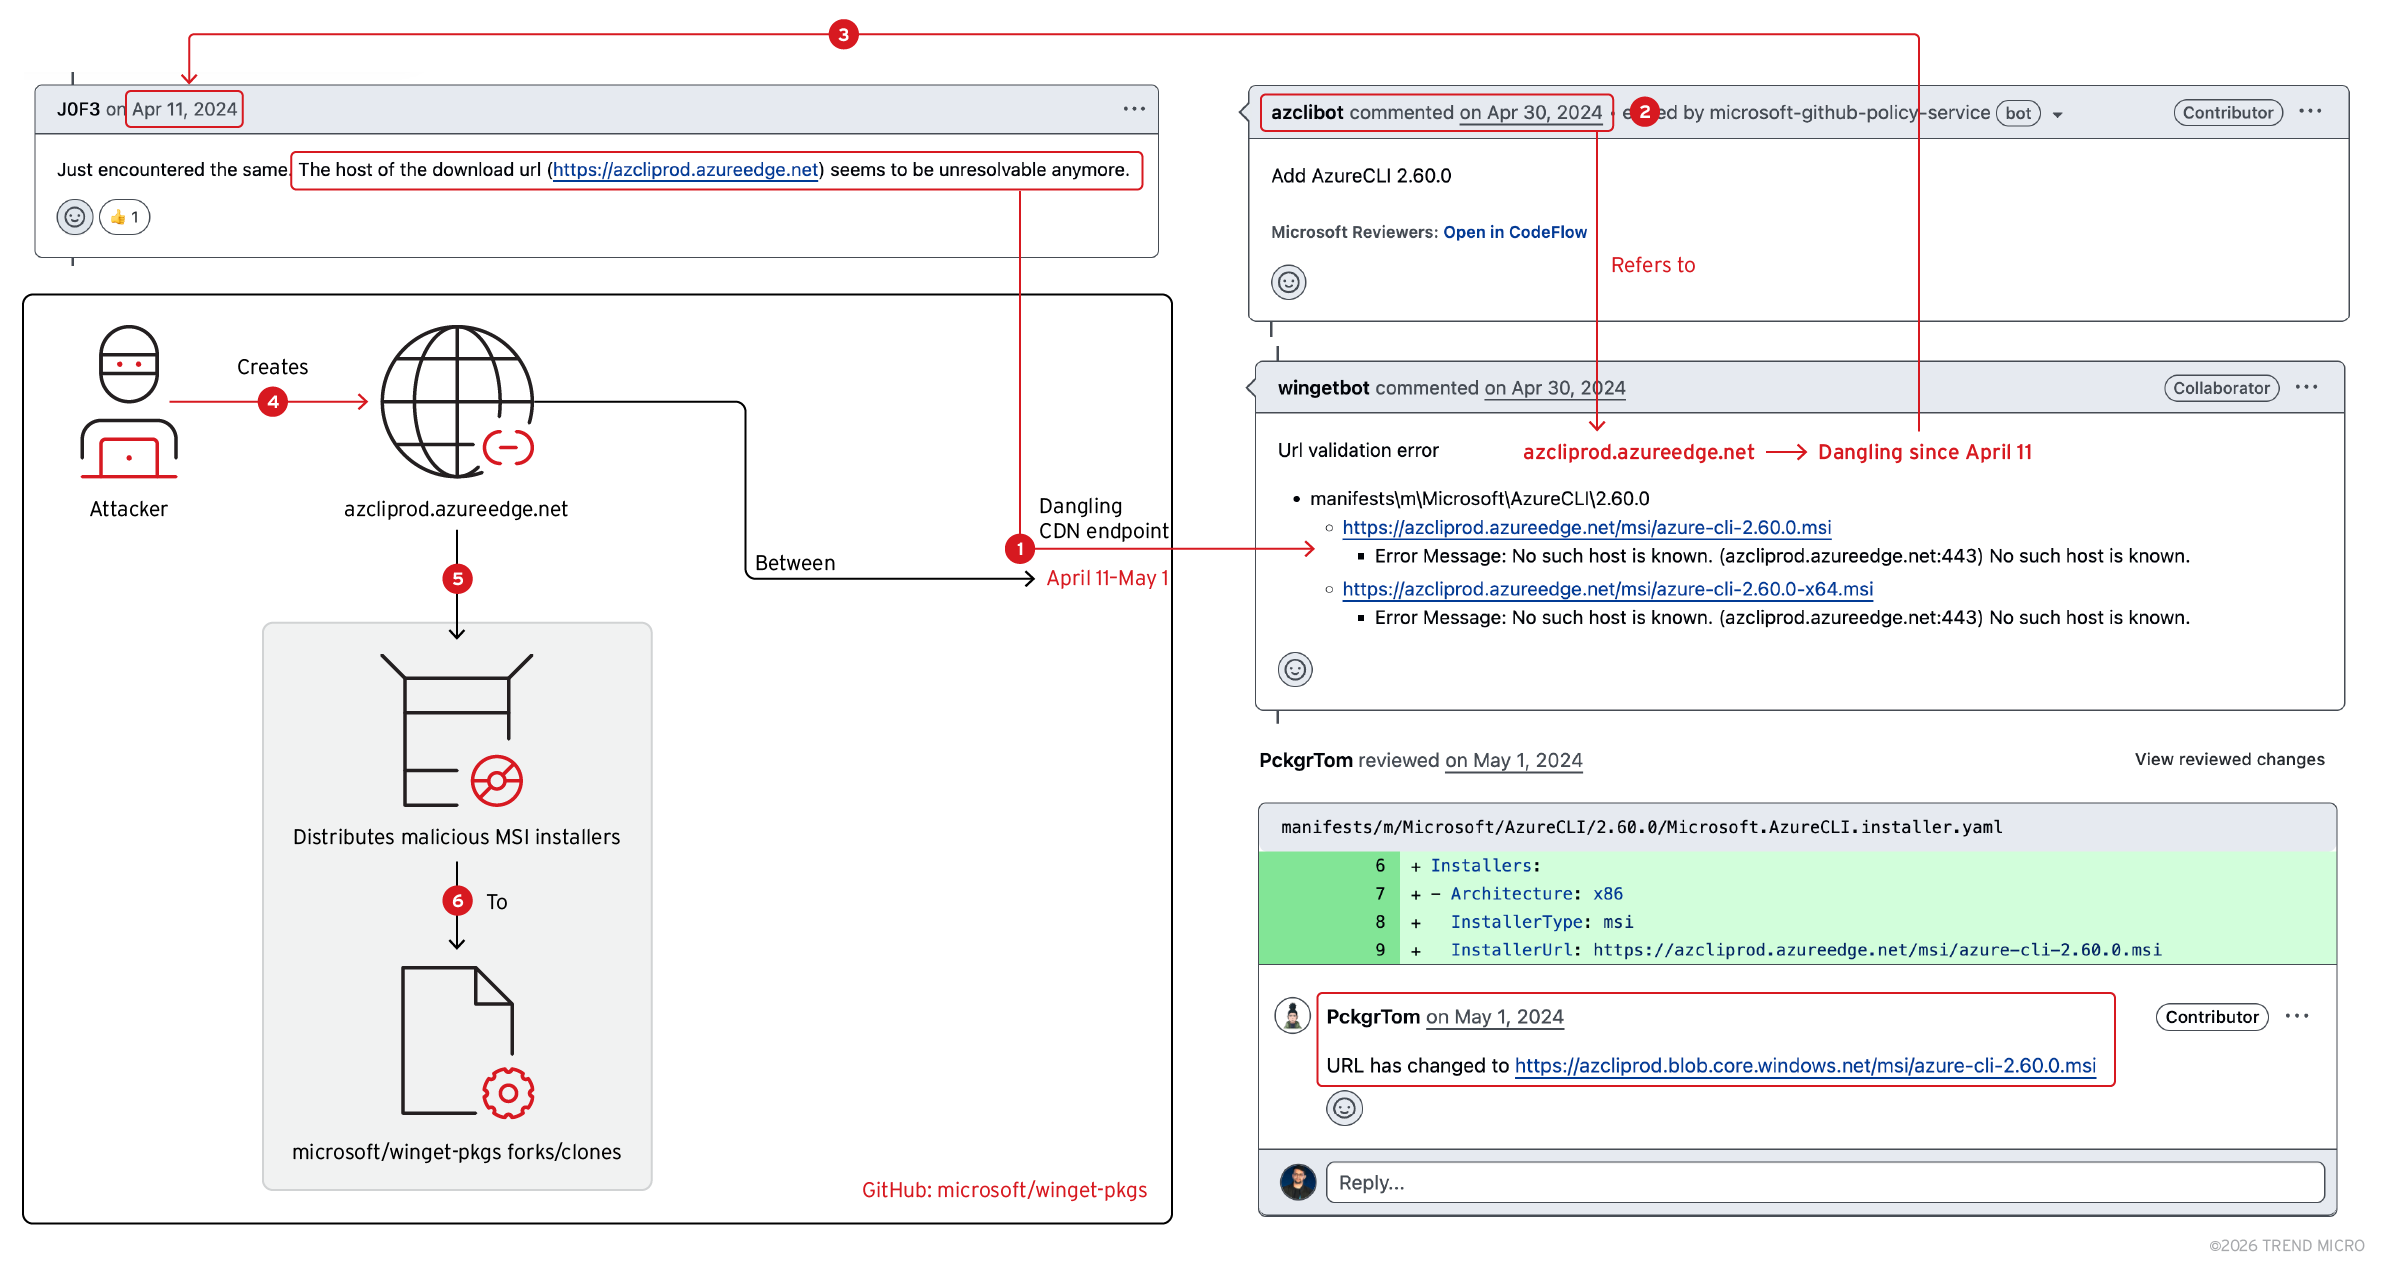Click the Reply text field
The height and width of the screenshot is (1273, 2385).
1824,1183
